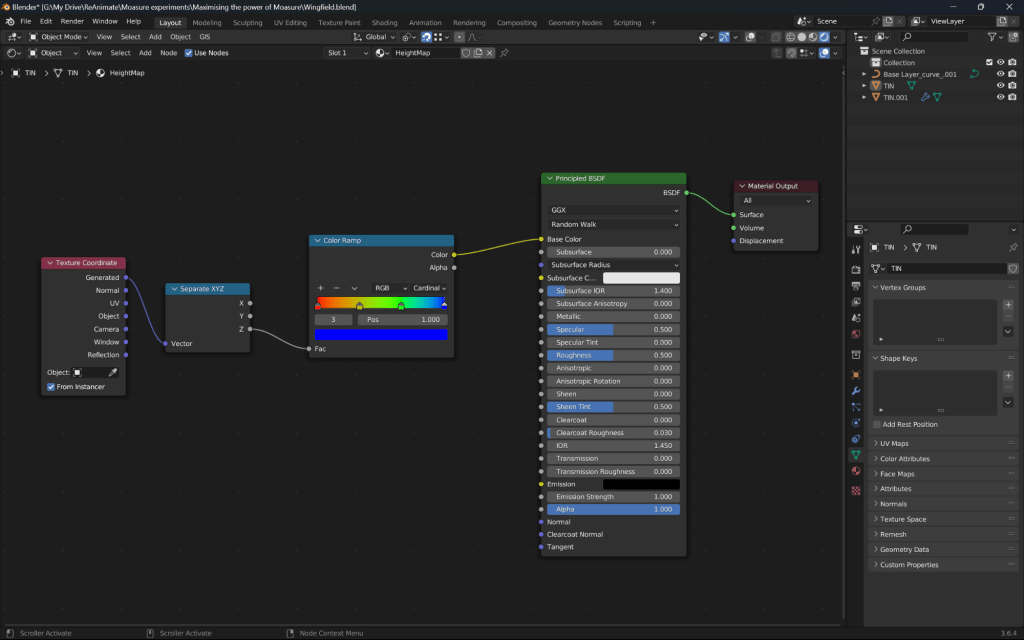The image size is (1024, 640).
Task: Open the World properties tab icon
Action: point(855,334)
